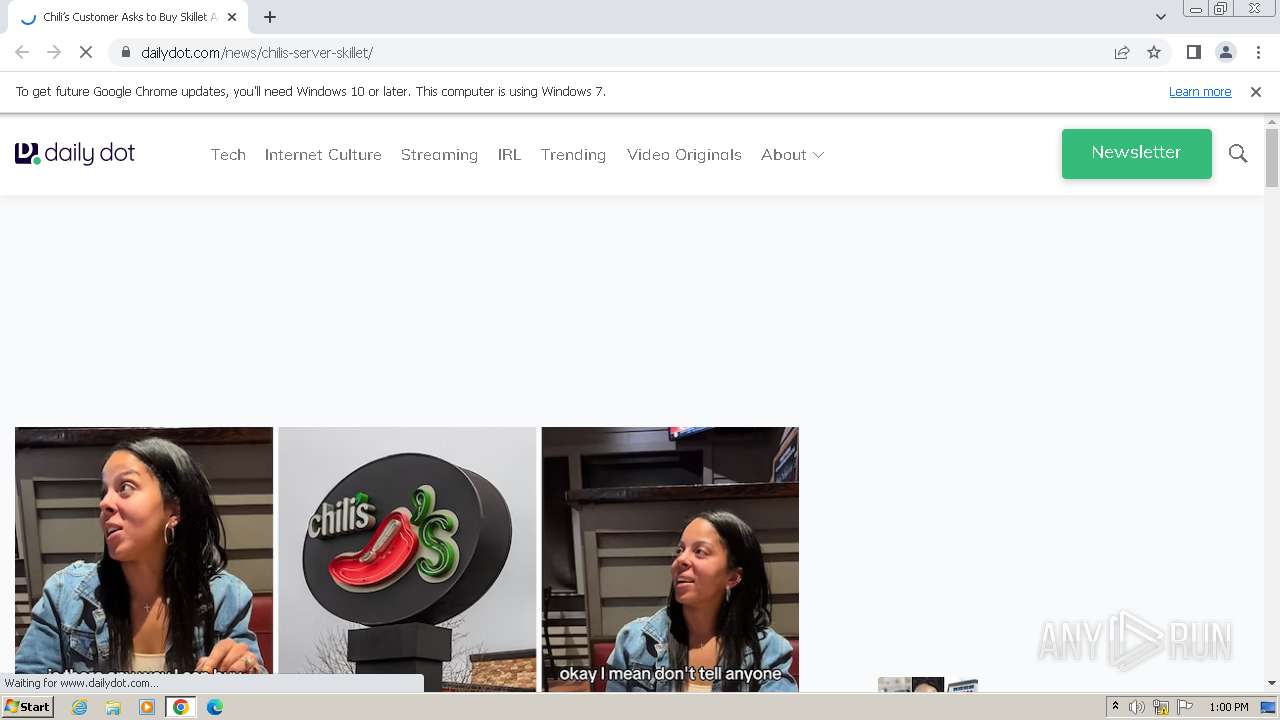This screenshot has width=1280, height=720.
Task: Open the Chrome three-dot menu
Action: pos(1258,52)
